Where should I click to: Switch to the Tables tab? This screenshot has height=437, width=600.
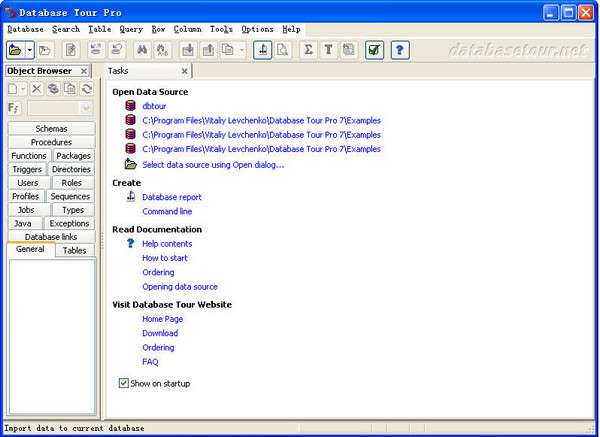tap(74, 250)
